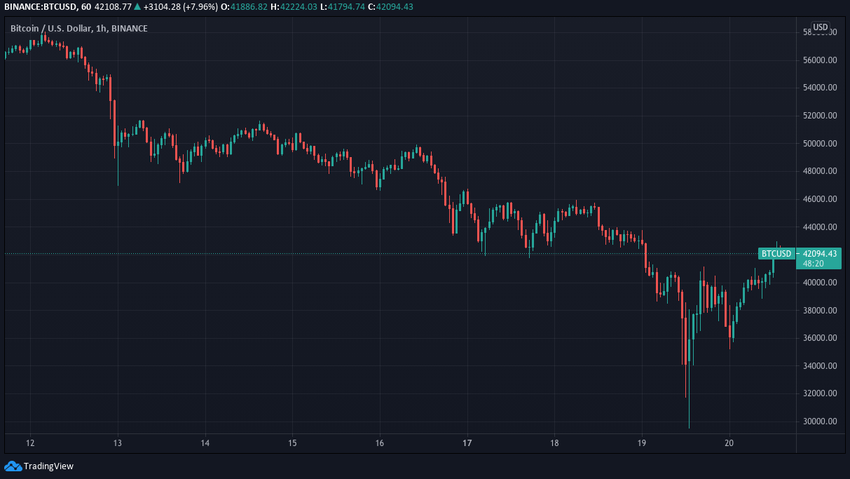Screen dimensions: 850x479
Task: Click date 20 on the time axis
Action: 729,443
